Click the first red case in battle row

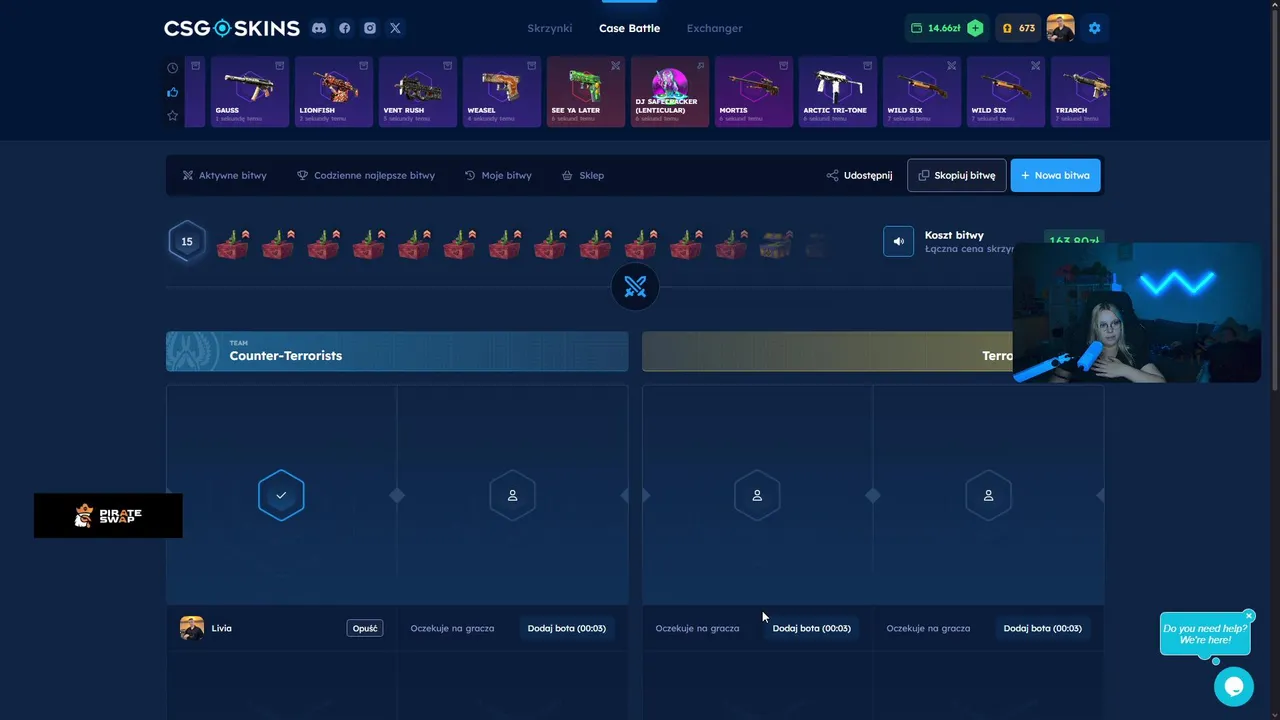[233, 243]
